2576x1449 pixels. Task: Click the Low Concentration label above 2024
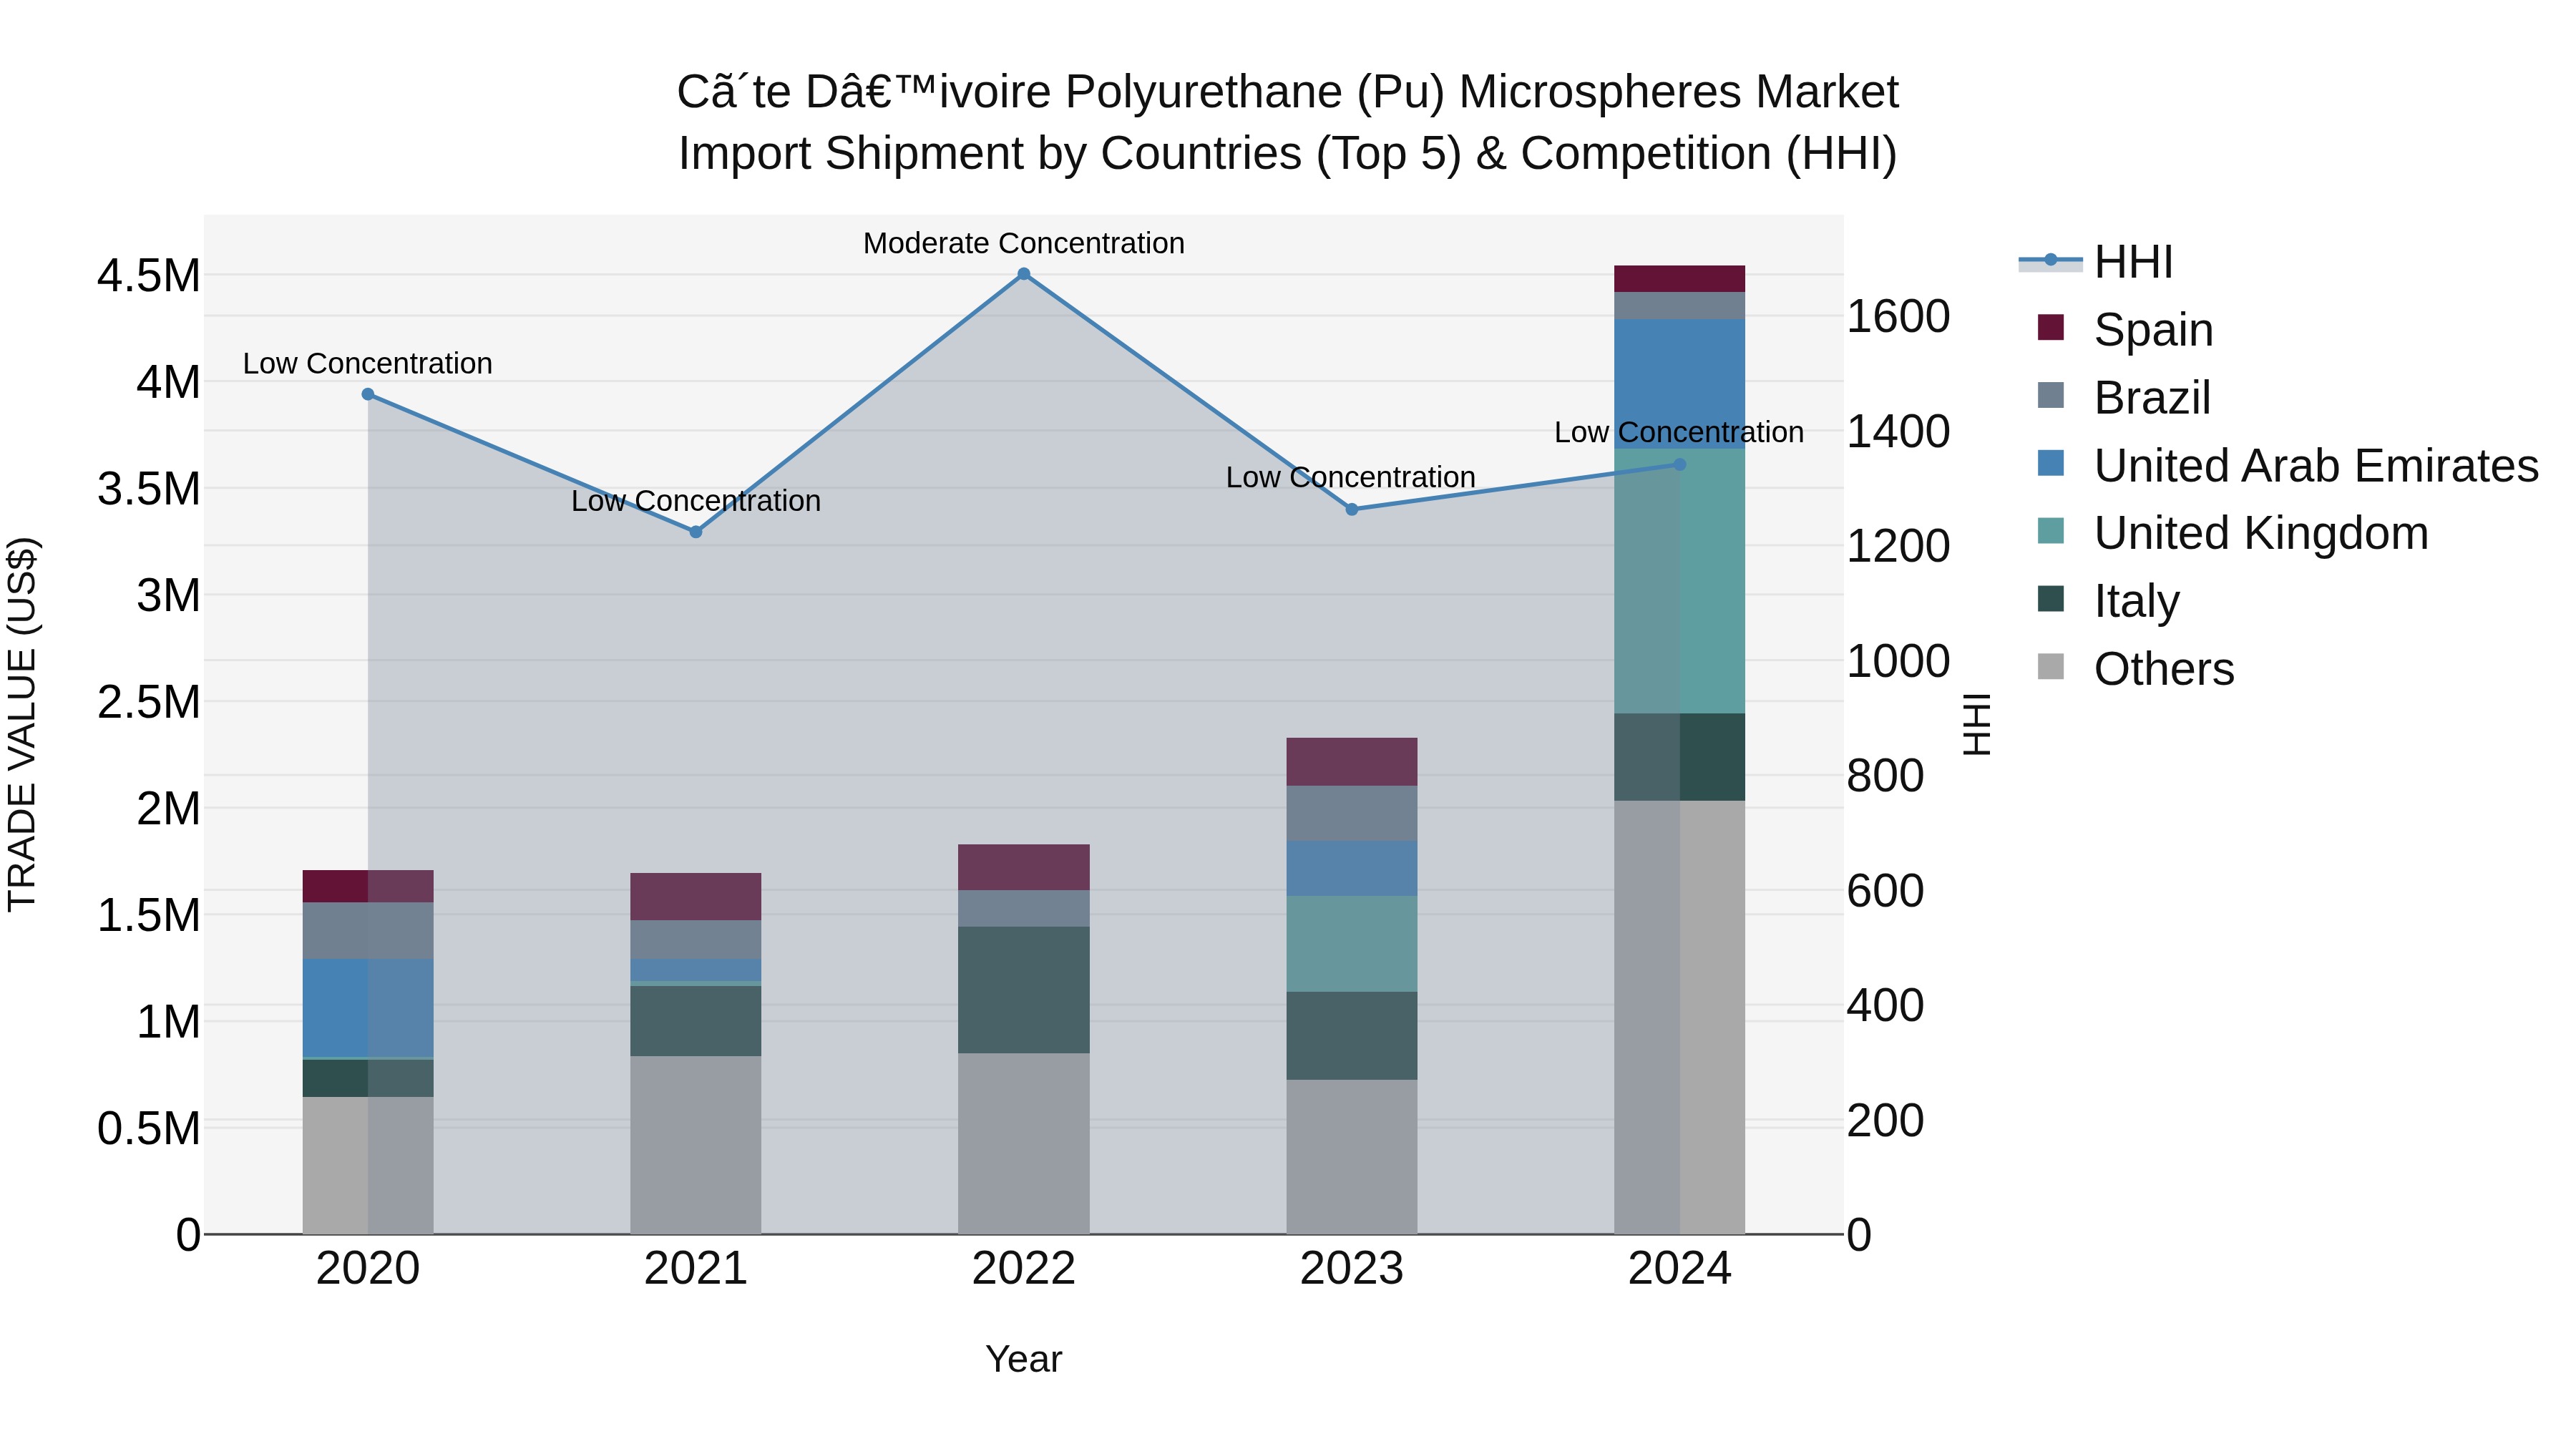pyautogui.click(x=1679, y=432)
